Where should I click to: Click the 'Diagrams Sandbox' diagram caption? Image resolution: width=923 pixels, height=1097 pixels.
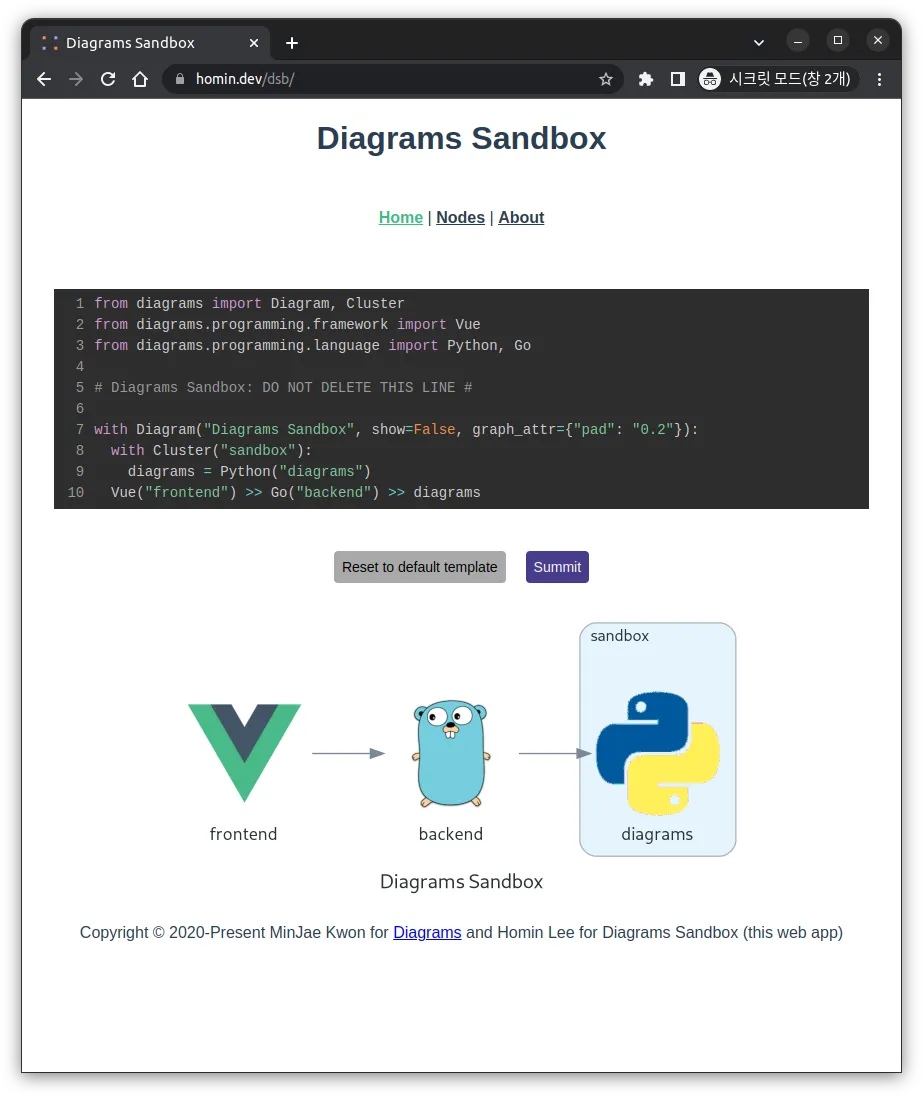[461, 882]
